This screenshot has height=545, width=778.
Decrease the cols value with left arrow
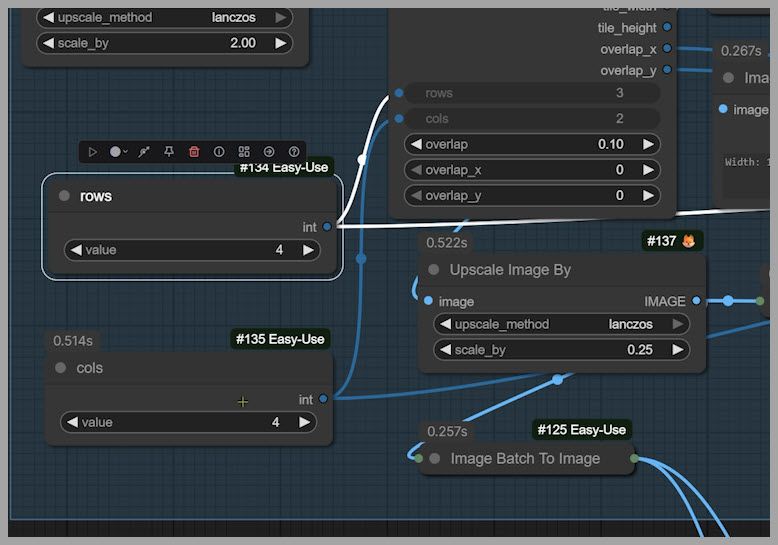coord(72,422)
